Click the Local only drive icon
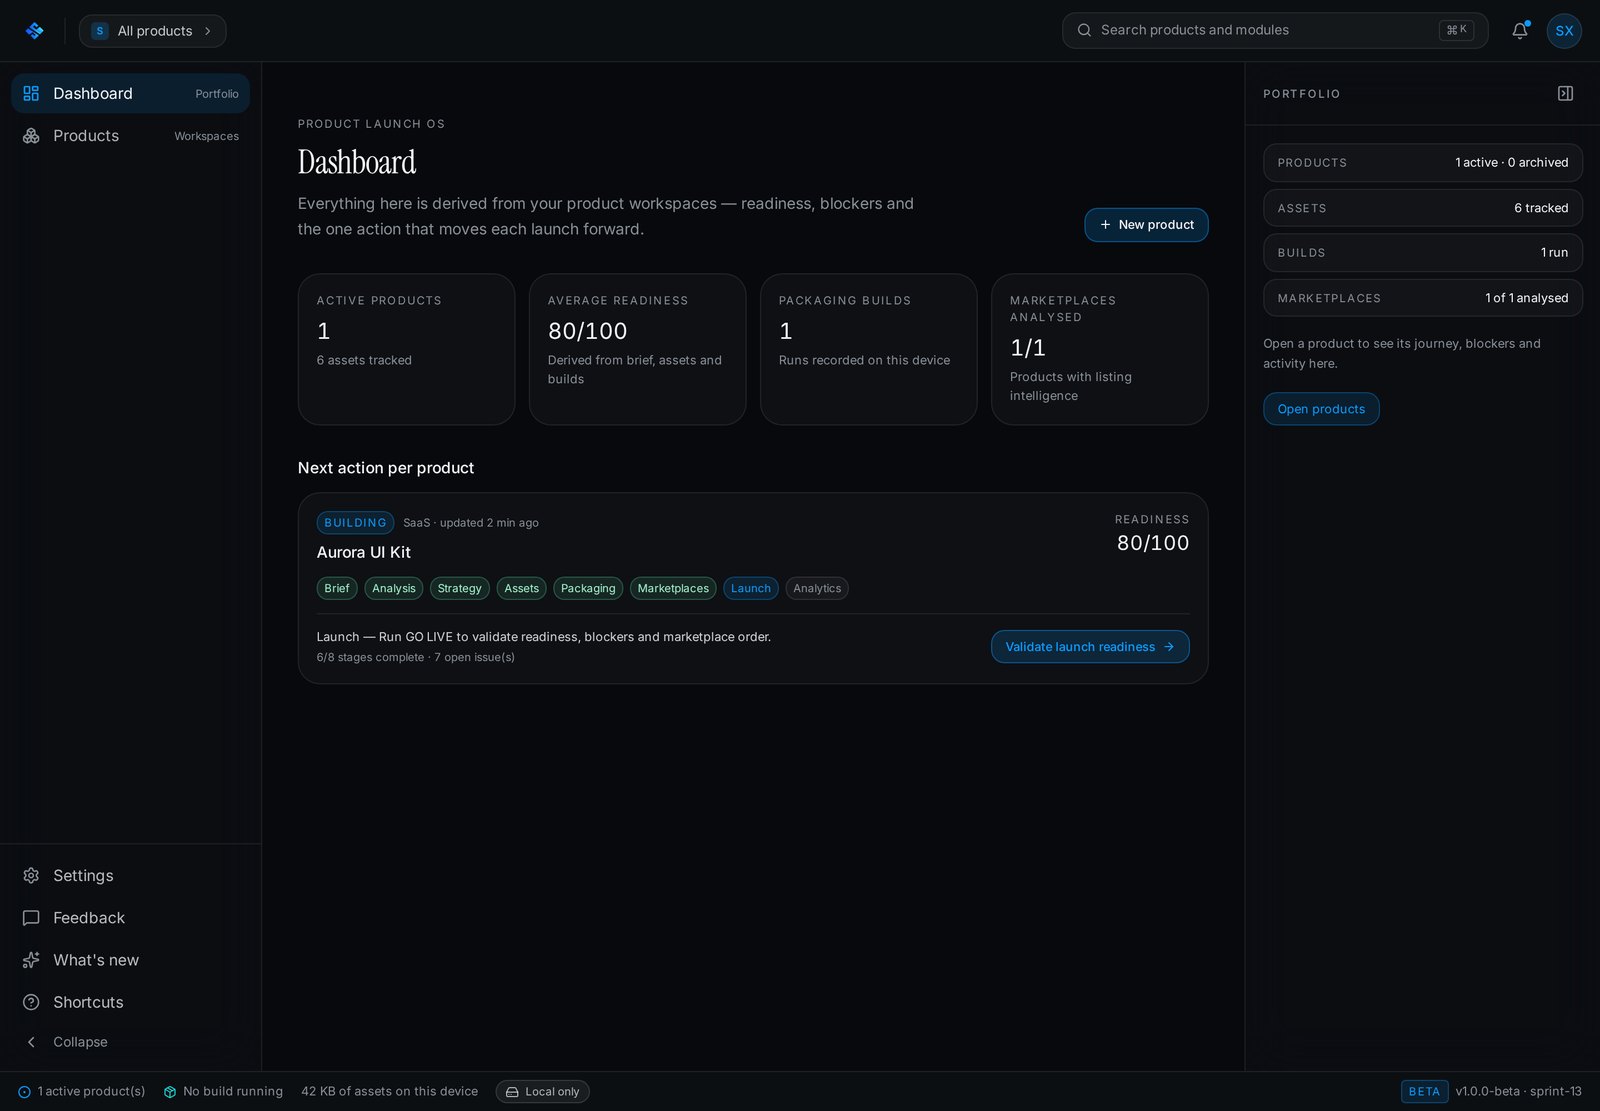 tap(512, 1092)
